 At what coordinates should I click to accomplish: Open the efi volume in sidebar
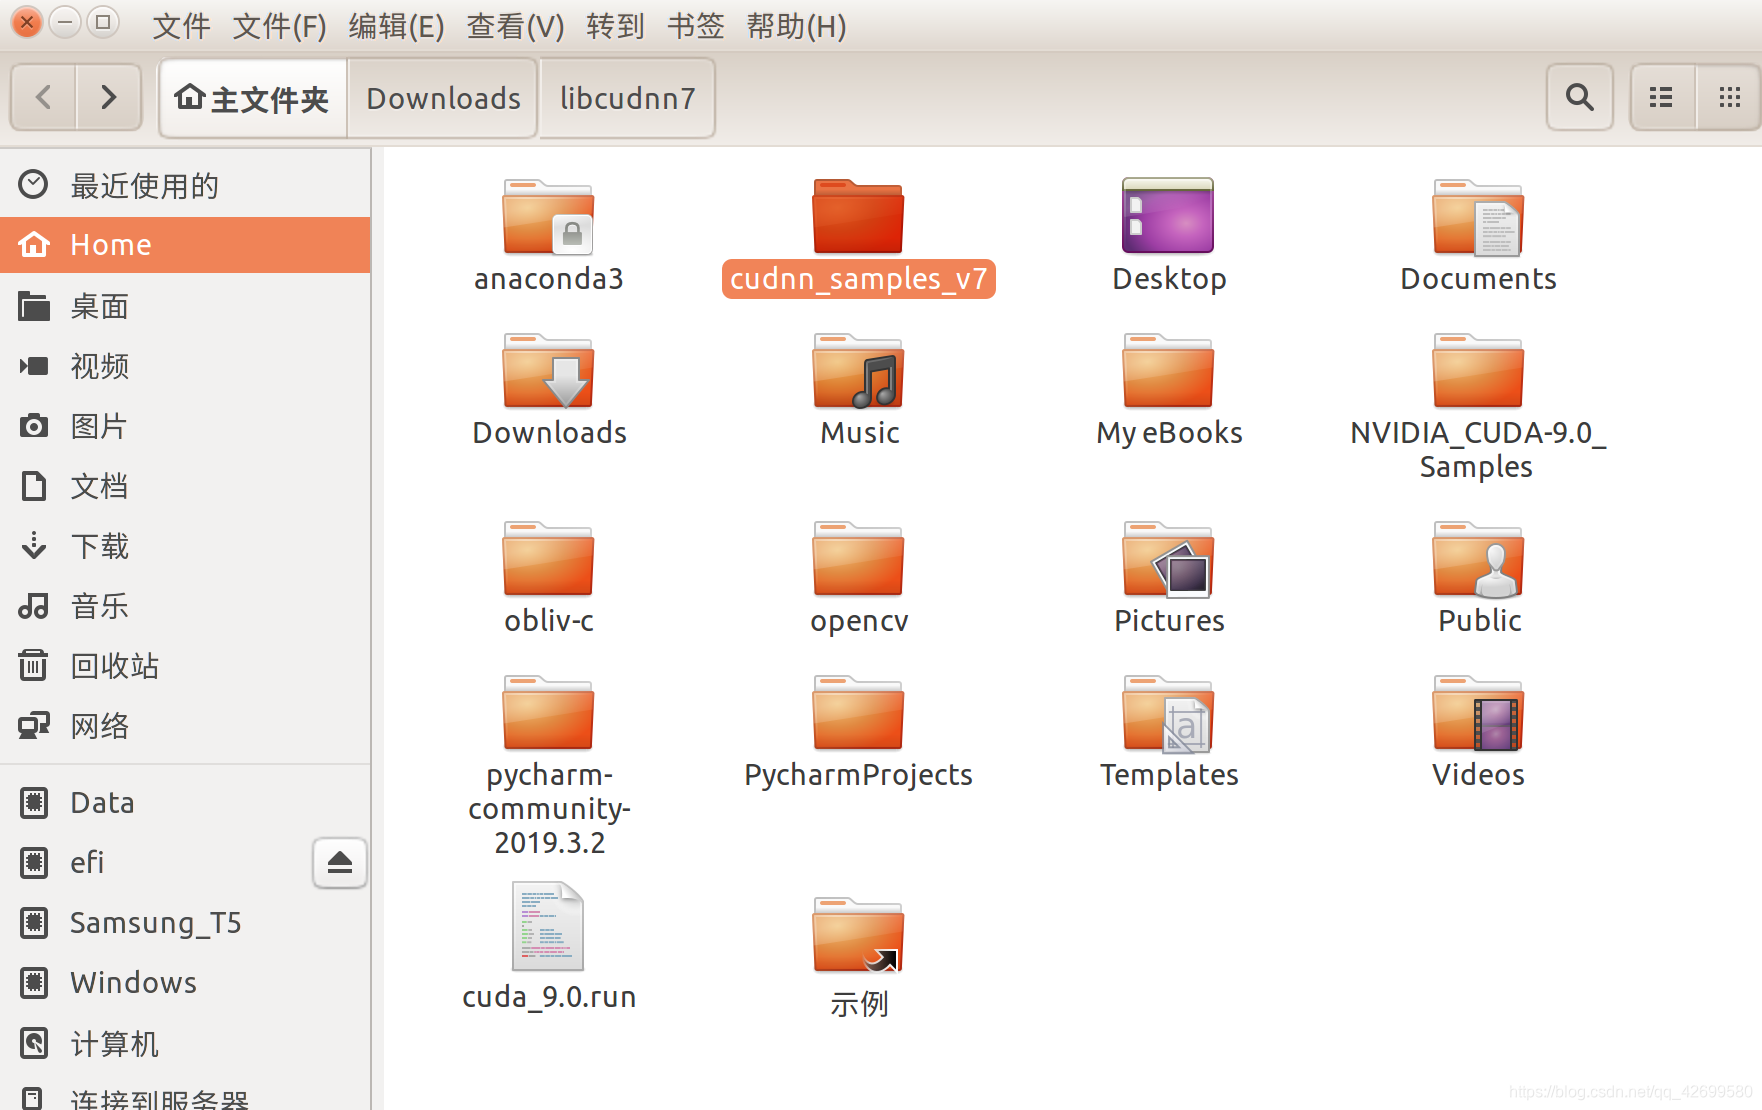pos(155,862)
